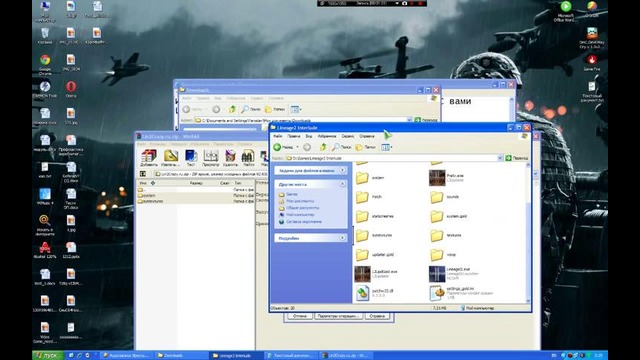Screen dimensions: 640x360
Task: Select the Patch folder
Action: coord(369,197)
